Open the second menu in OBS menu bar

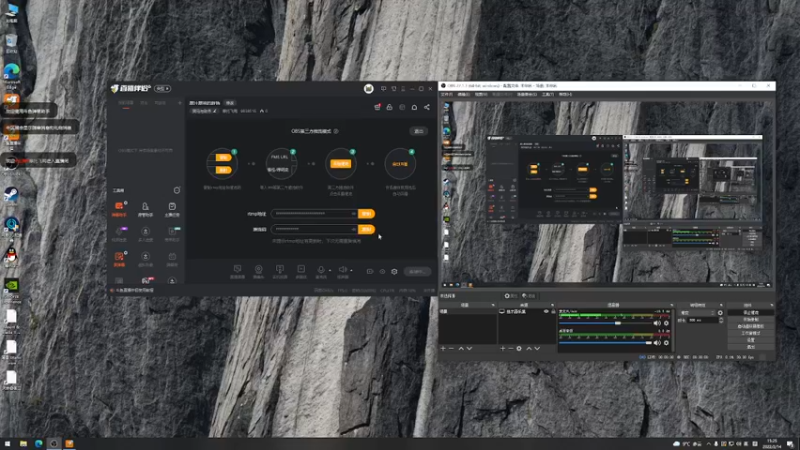[463, 94]
